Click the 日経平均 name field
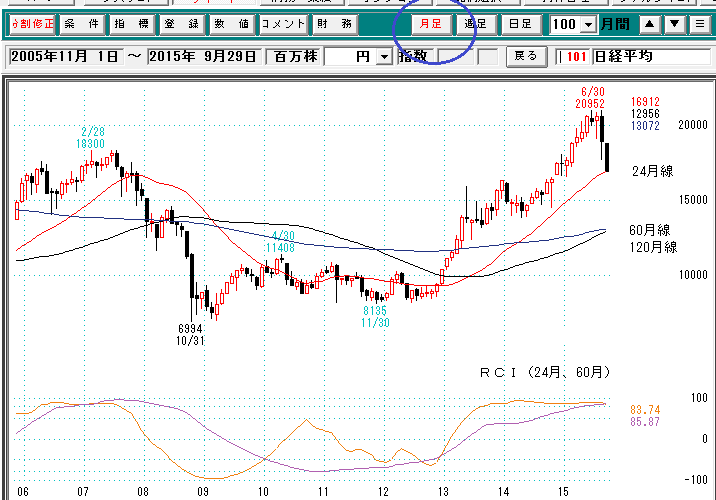Screen dimensions: 716x500 pyautogui.click(x=650, y=57)
